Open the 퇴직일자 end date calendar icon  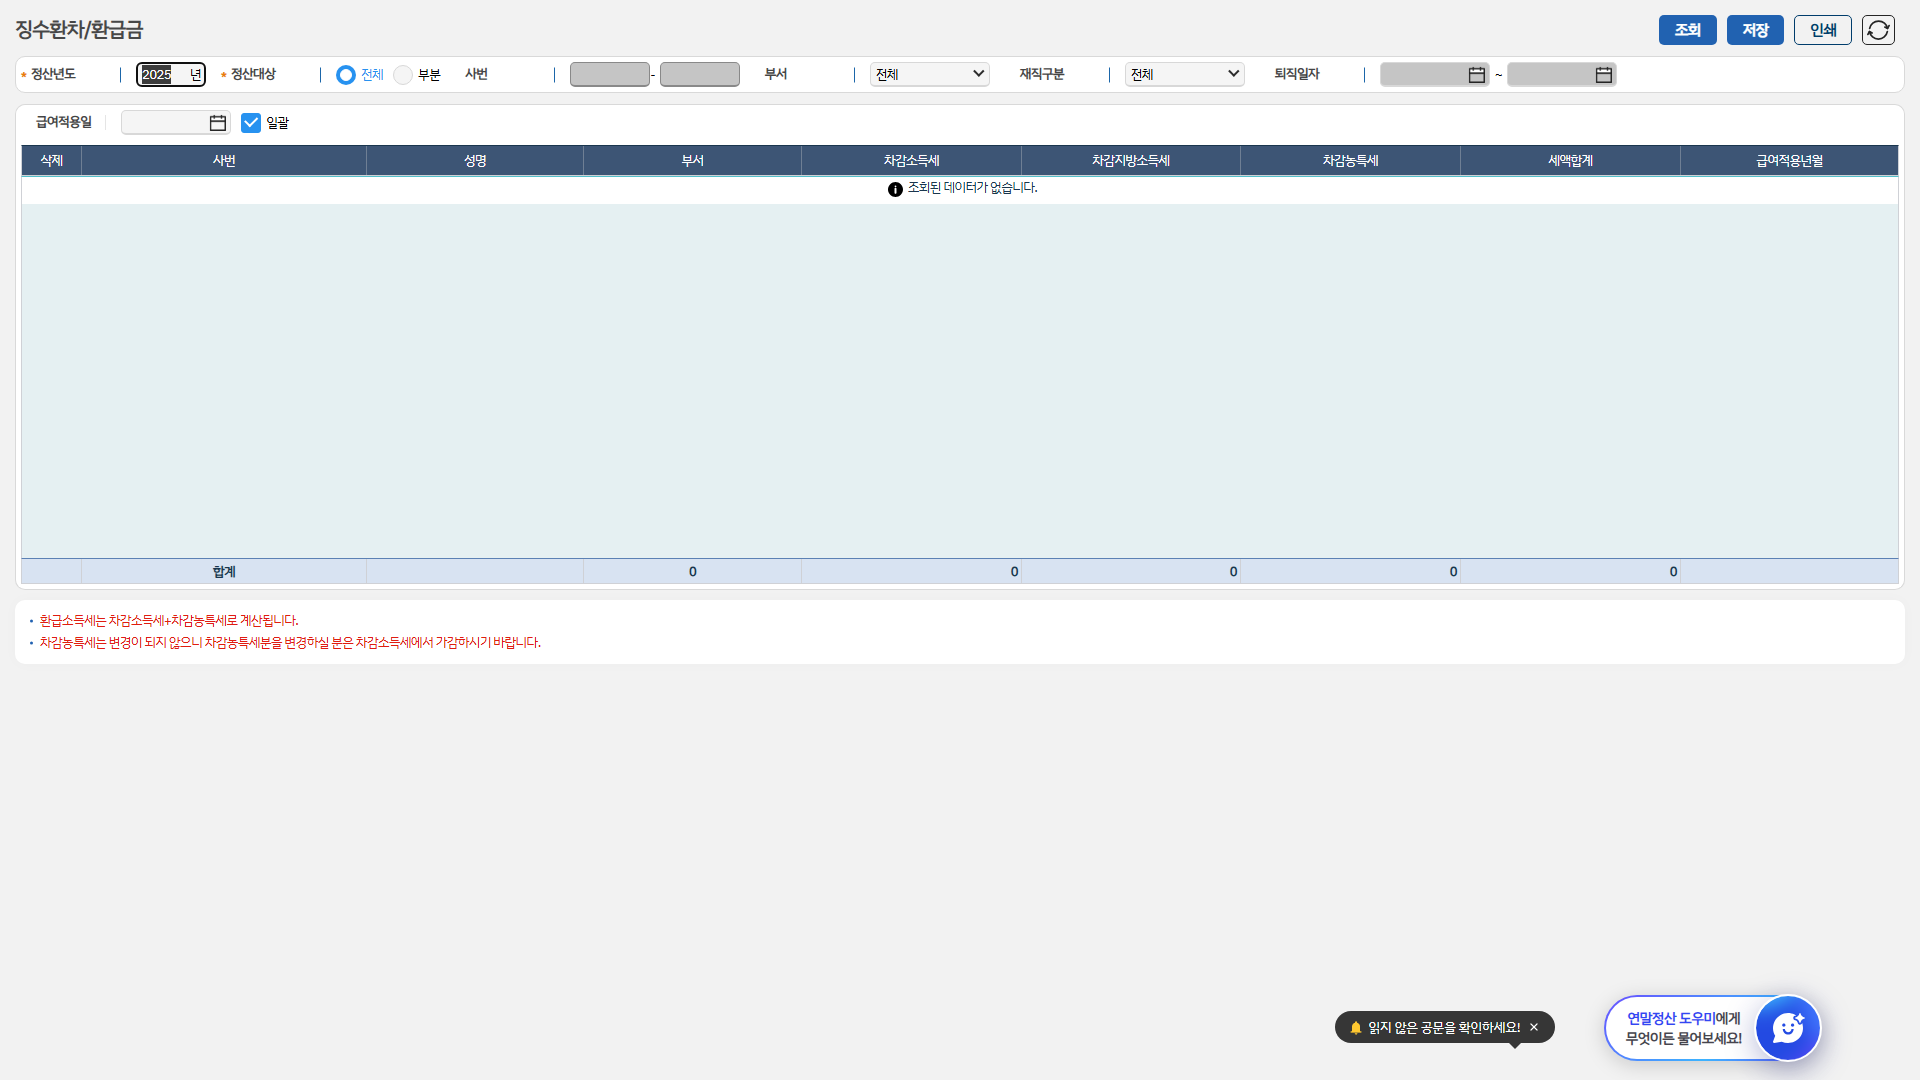1603,75
